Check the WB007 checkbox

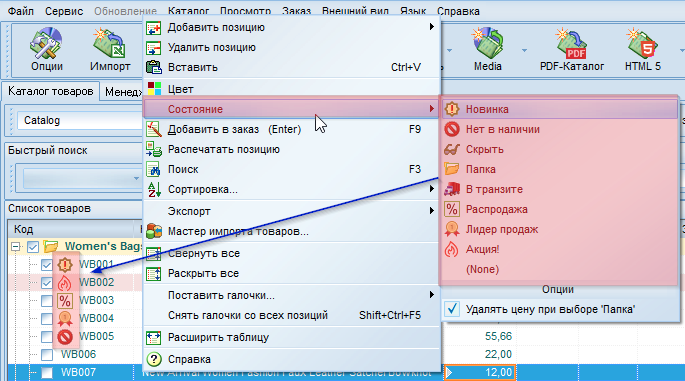[47, 372]
